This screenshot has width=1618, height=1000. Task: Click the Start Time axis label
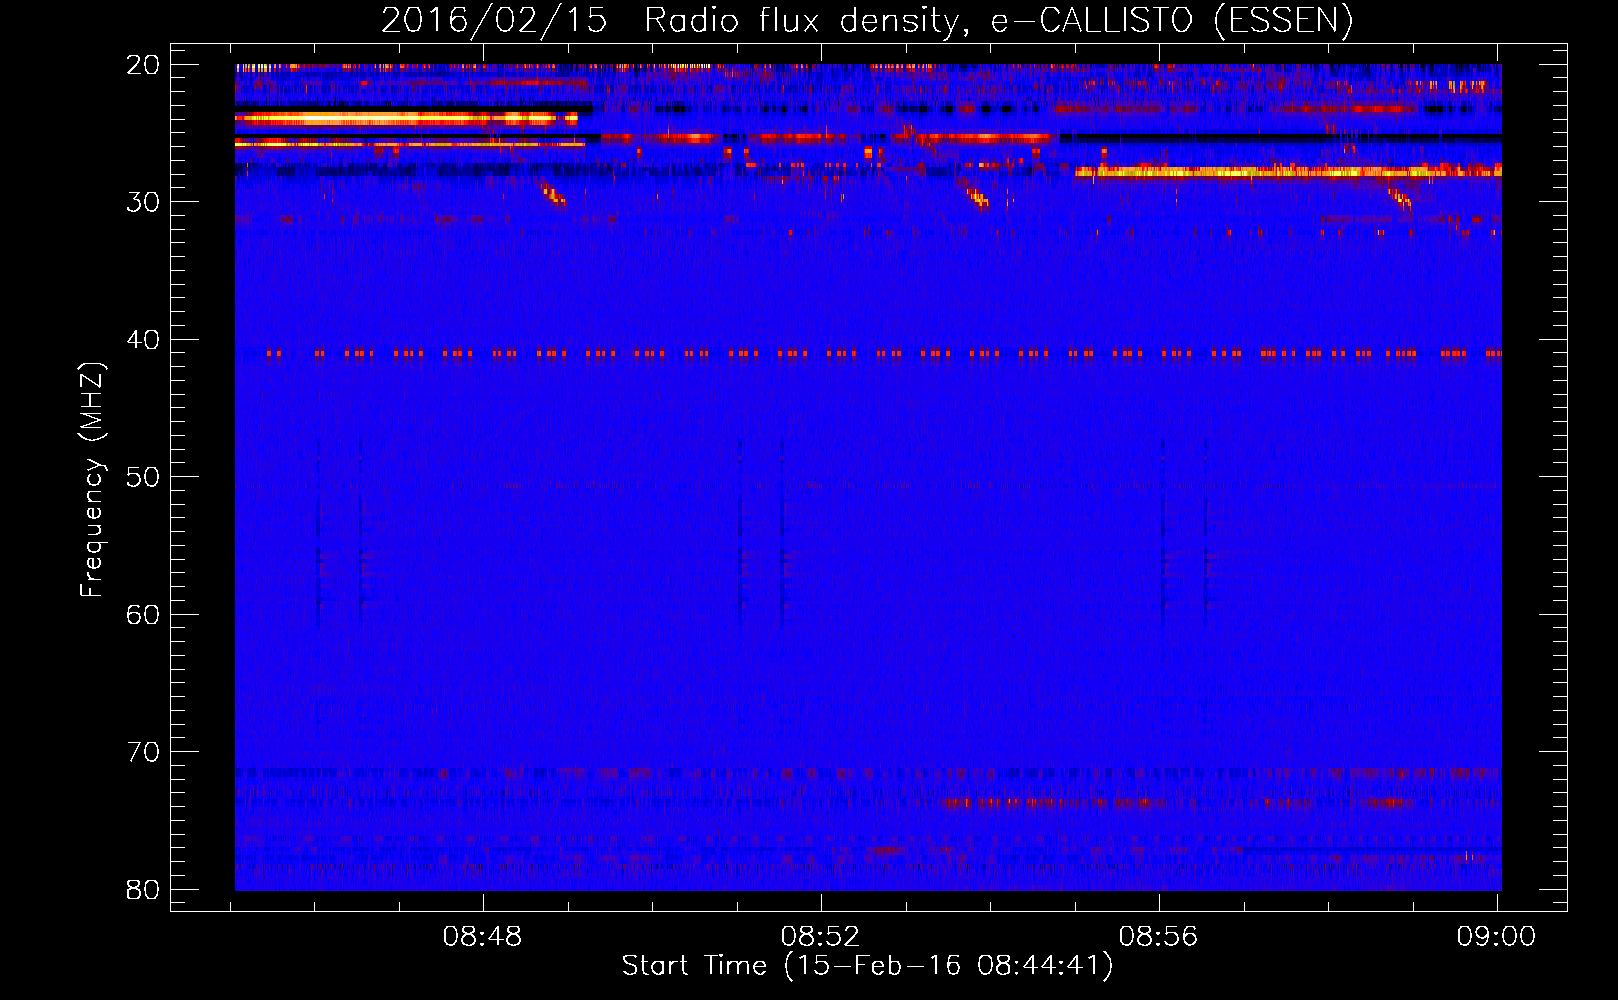click(867, 966)
